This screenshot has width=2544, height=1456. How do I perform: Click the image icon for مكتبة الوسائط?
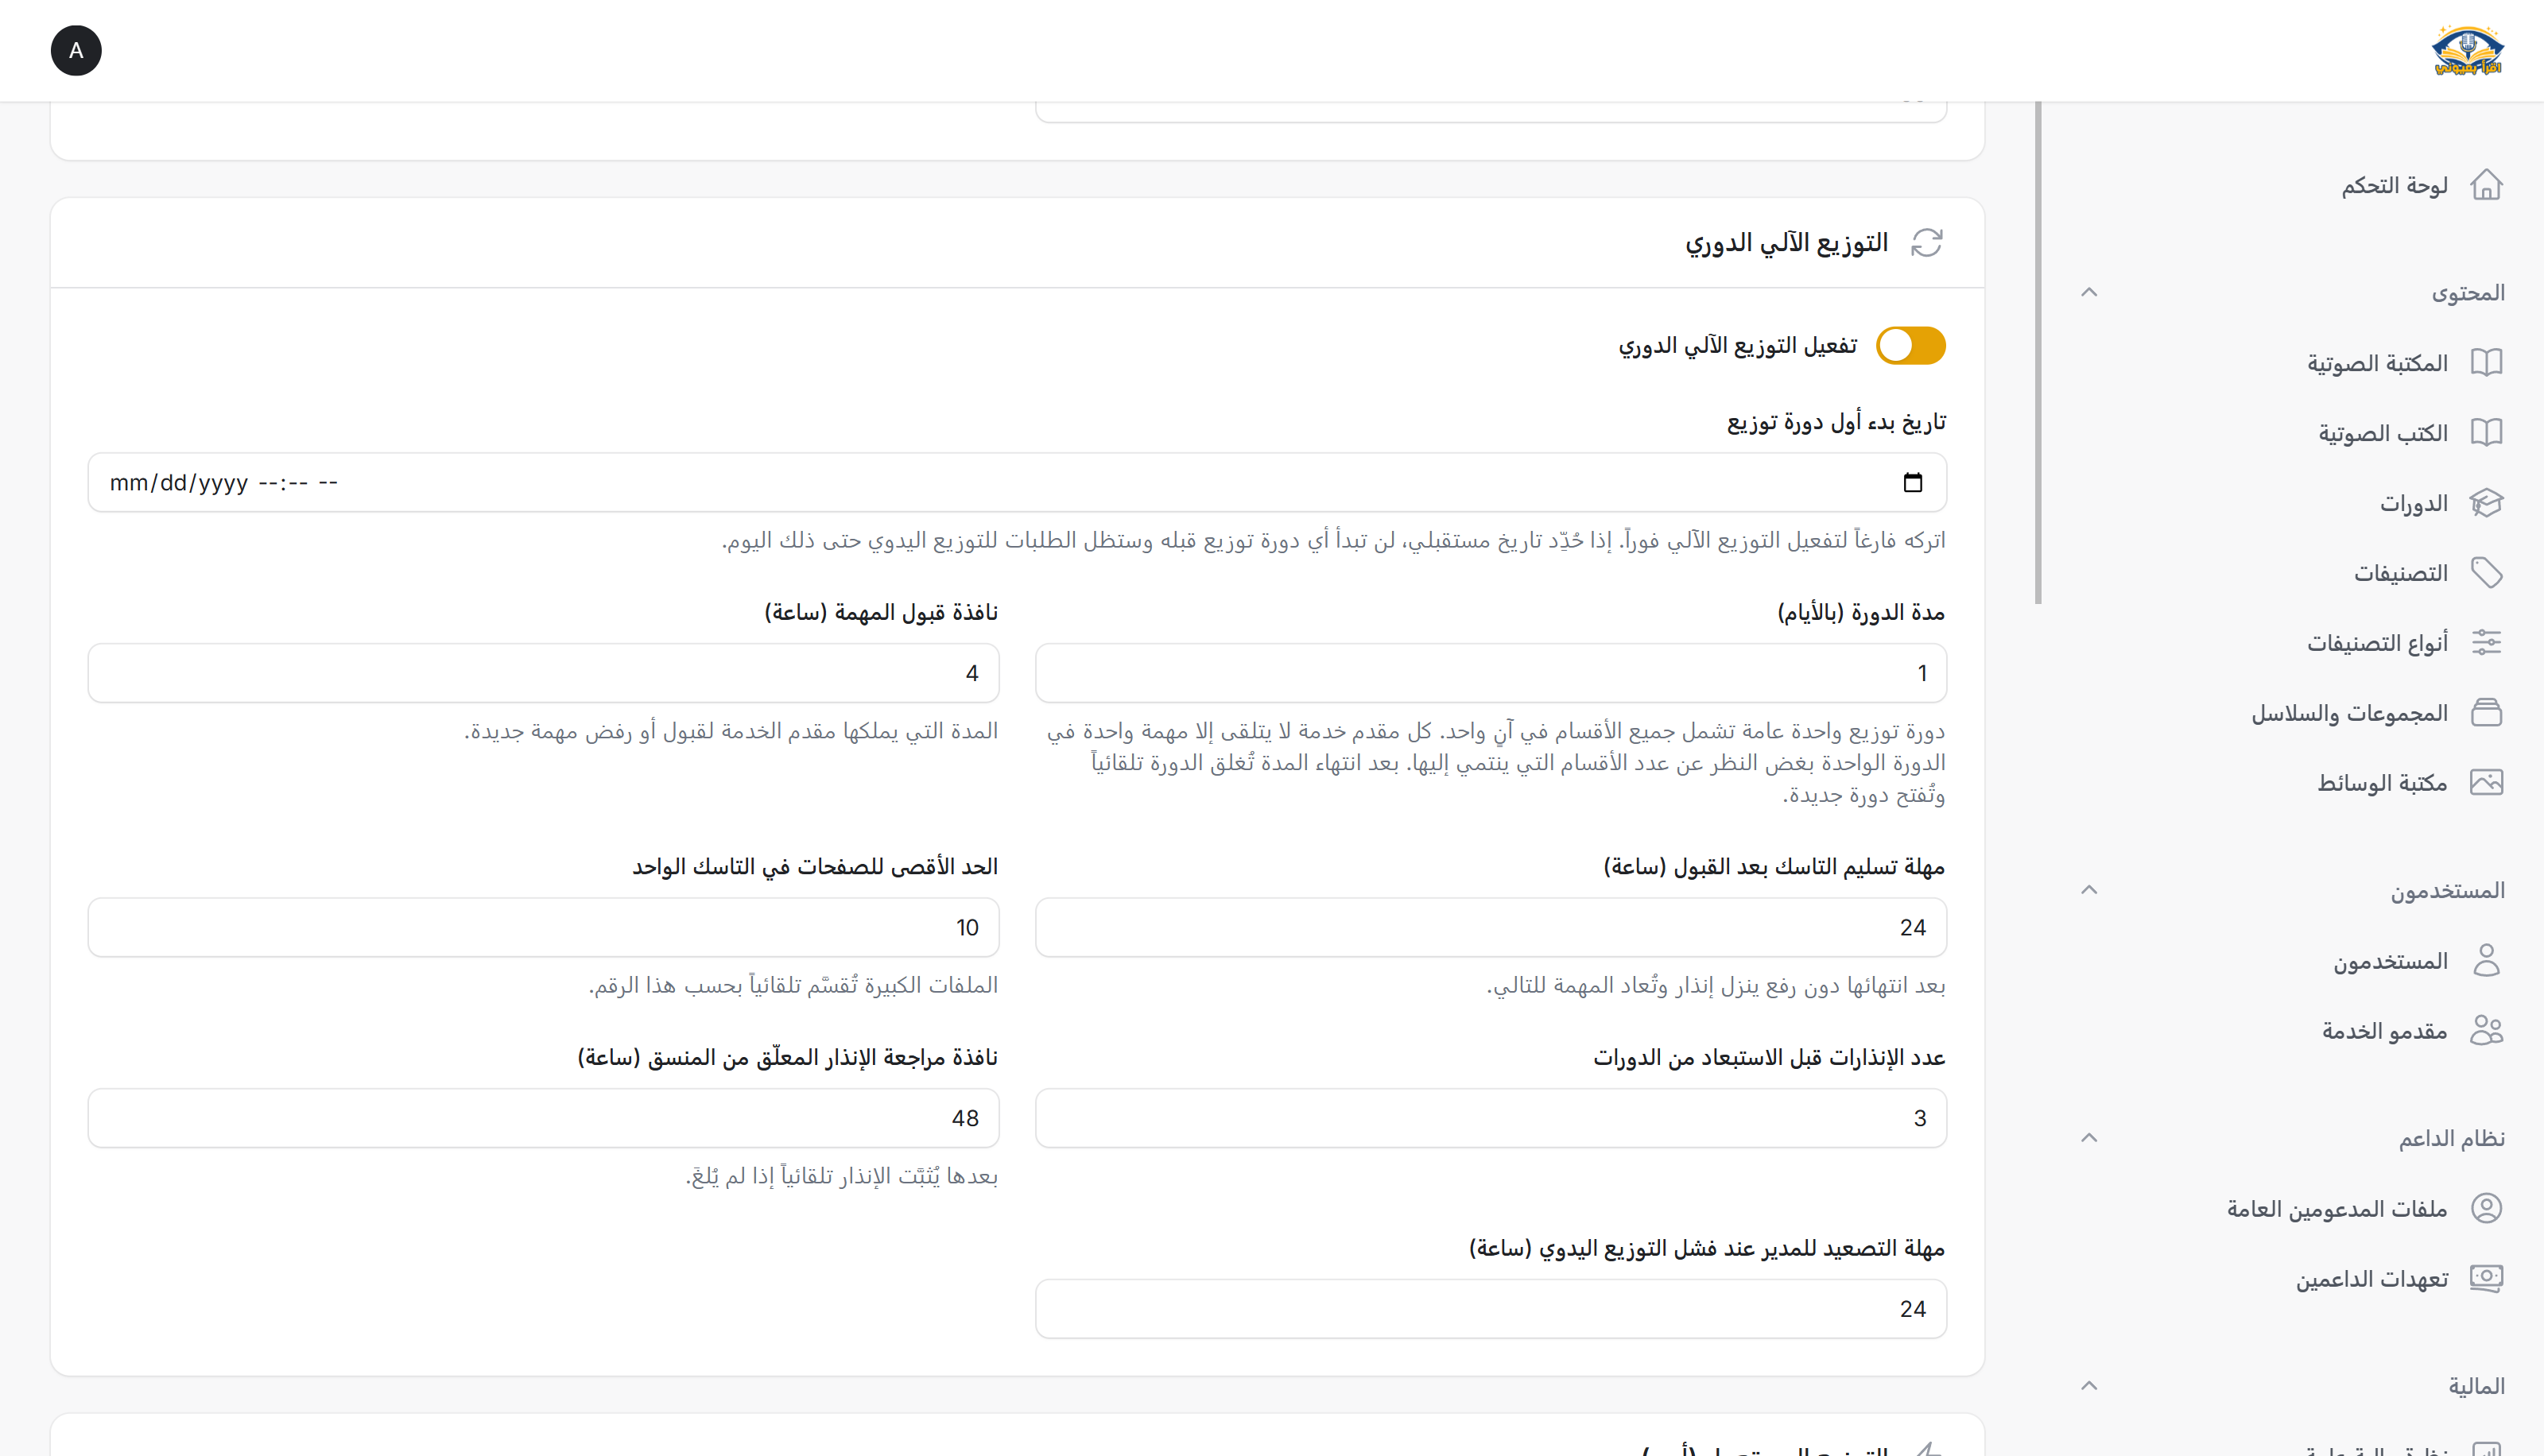click(2486, 782)
